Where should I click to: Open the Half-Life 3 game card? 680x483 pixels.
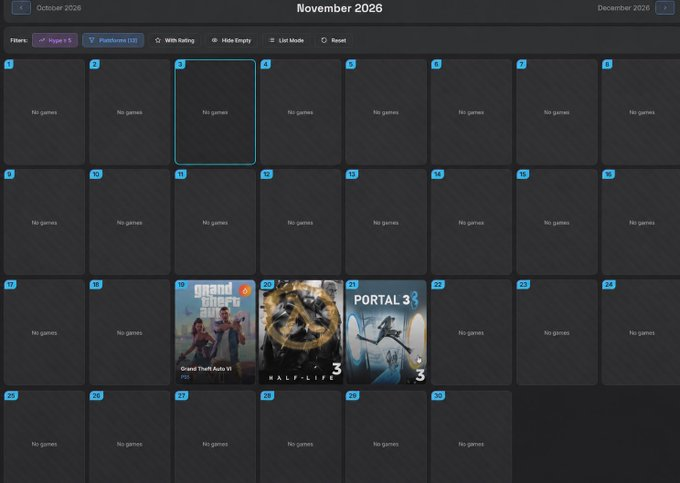(301, 332)
